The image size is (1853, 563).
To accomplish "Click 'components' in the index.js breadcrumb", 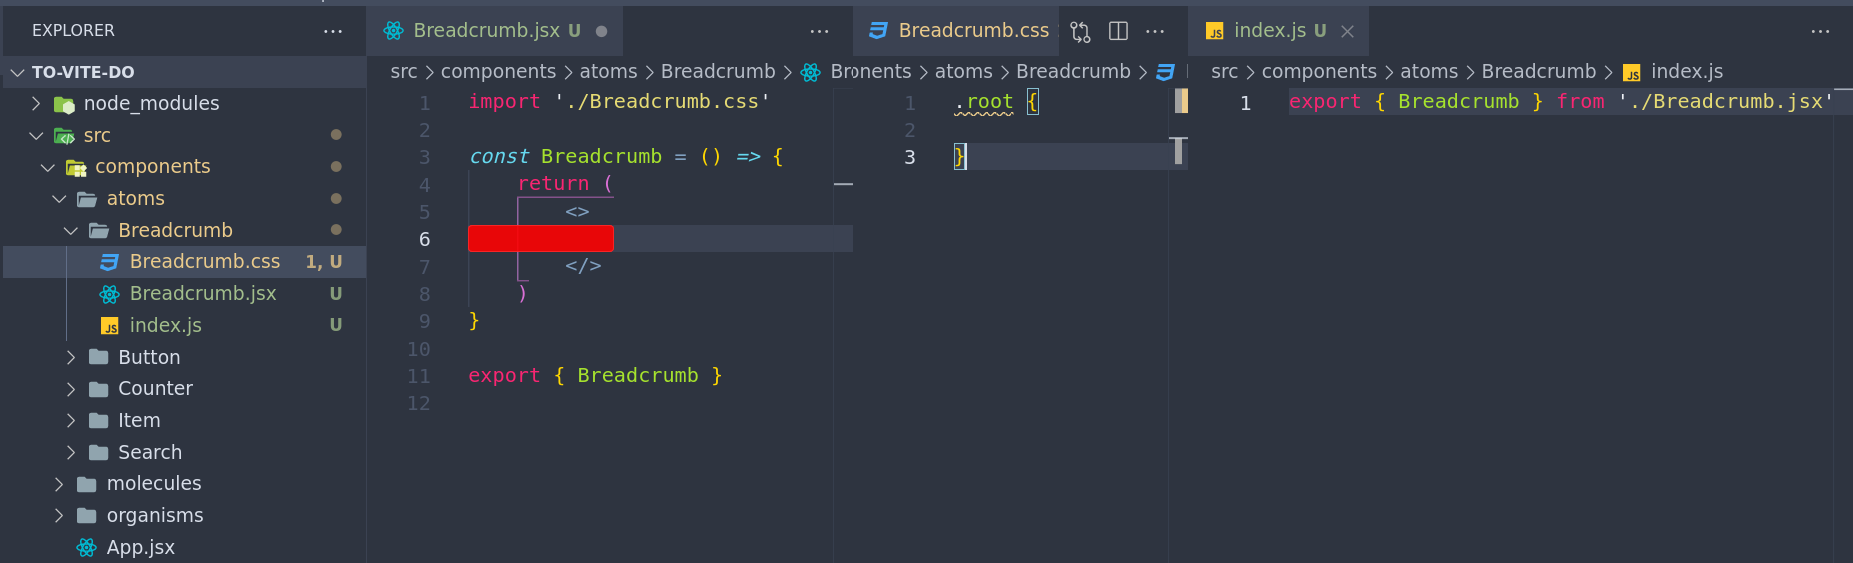I will (1319, 72).
